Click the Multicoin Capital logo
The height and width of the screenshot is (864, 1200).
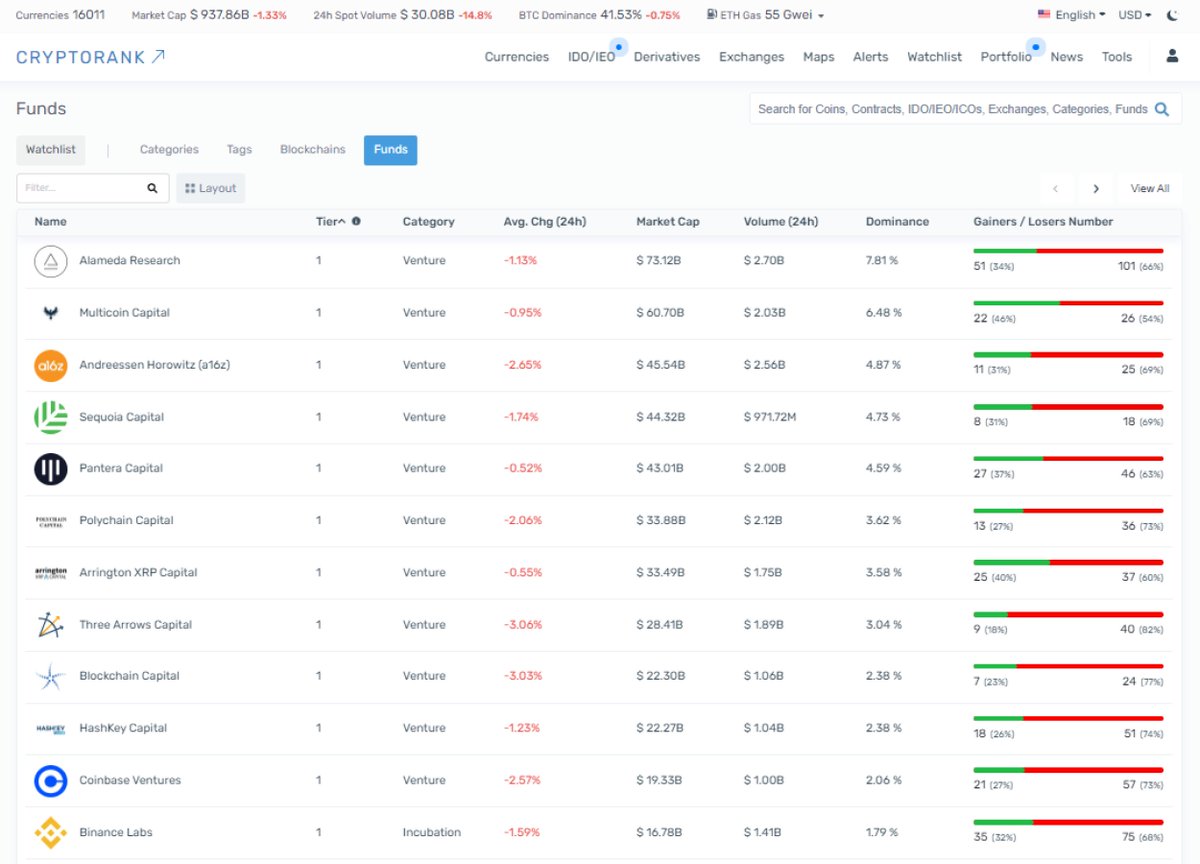click(x=50, y=313)
